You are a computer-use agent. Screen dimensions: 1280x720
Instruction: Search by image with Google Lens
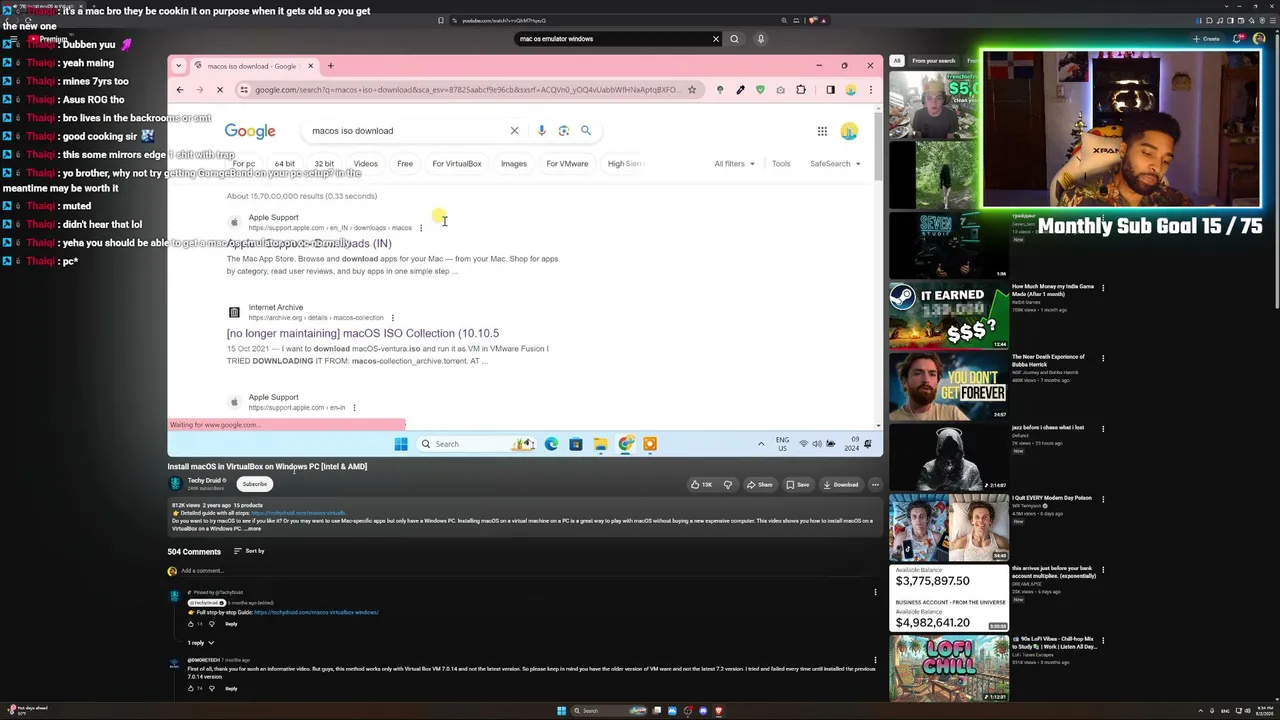tap(564, 131)
